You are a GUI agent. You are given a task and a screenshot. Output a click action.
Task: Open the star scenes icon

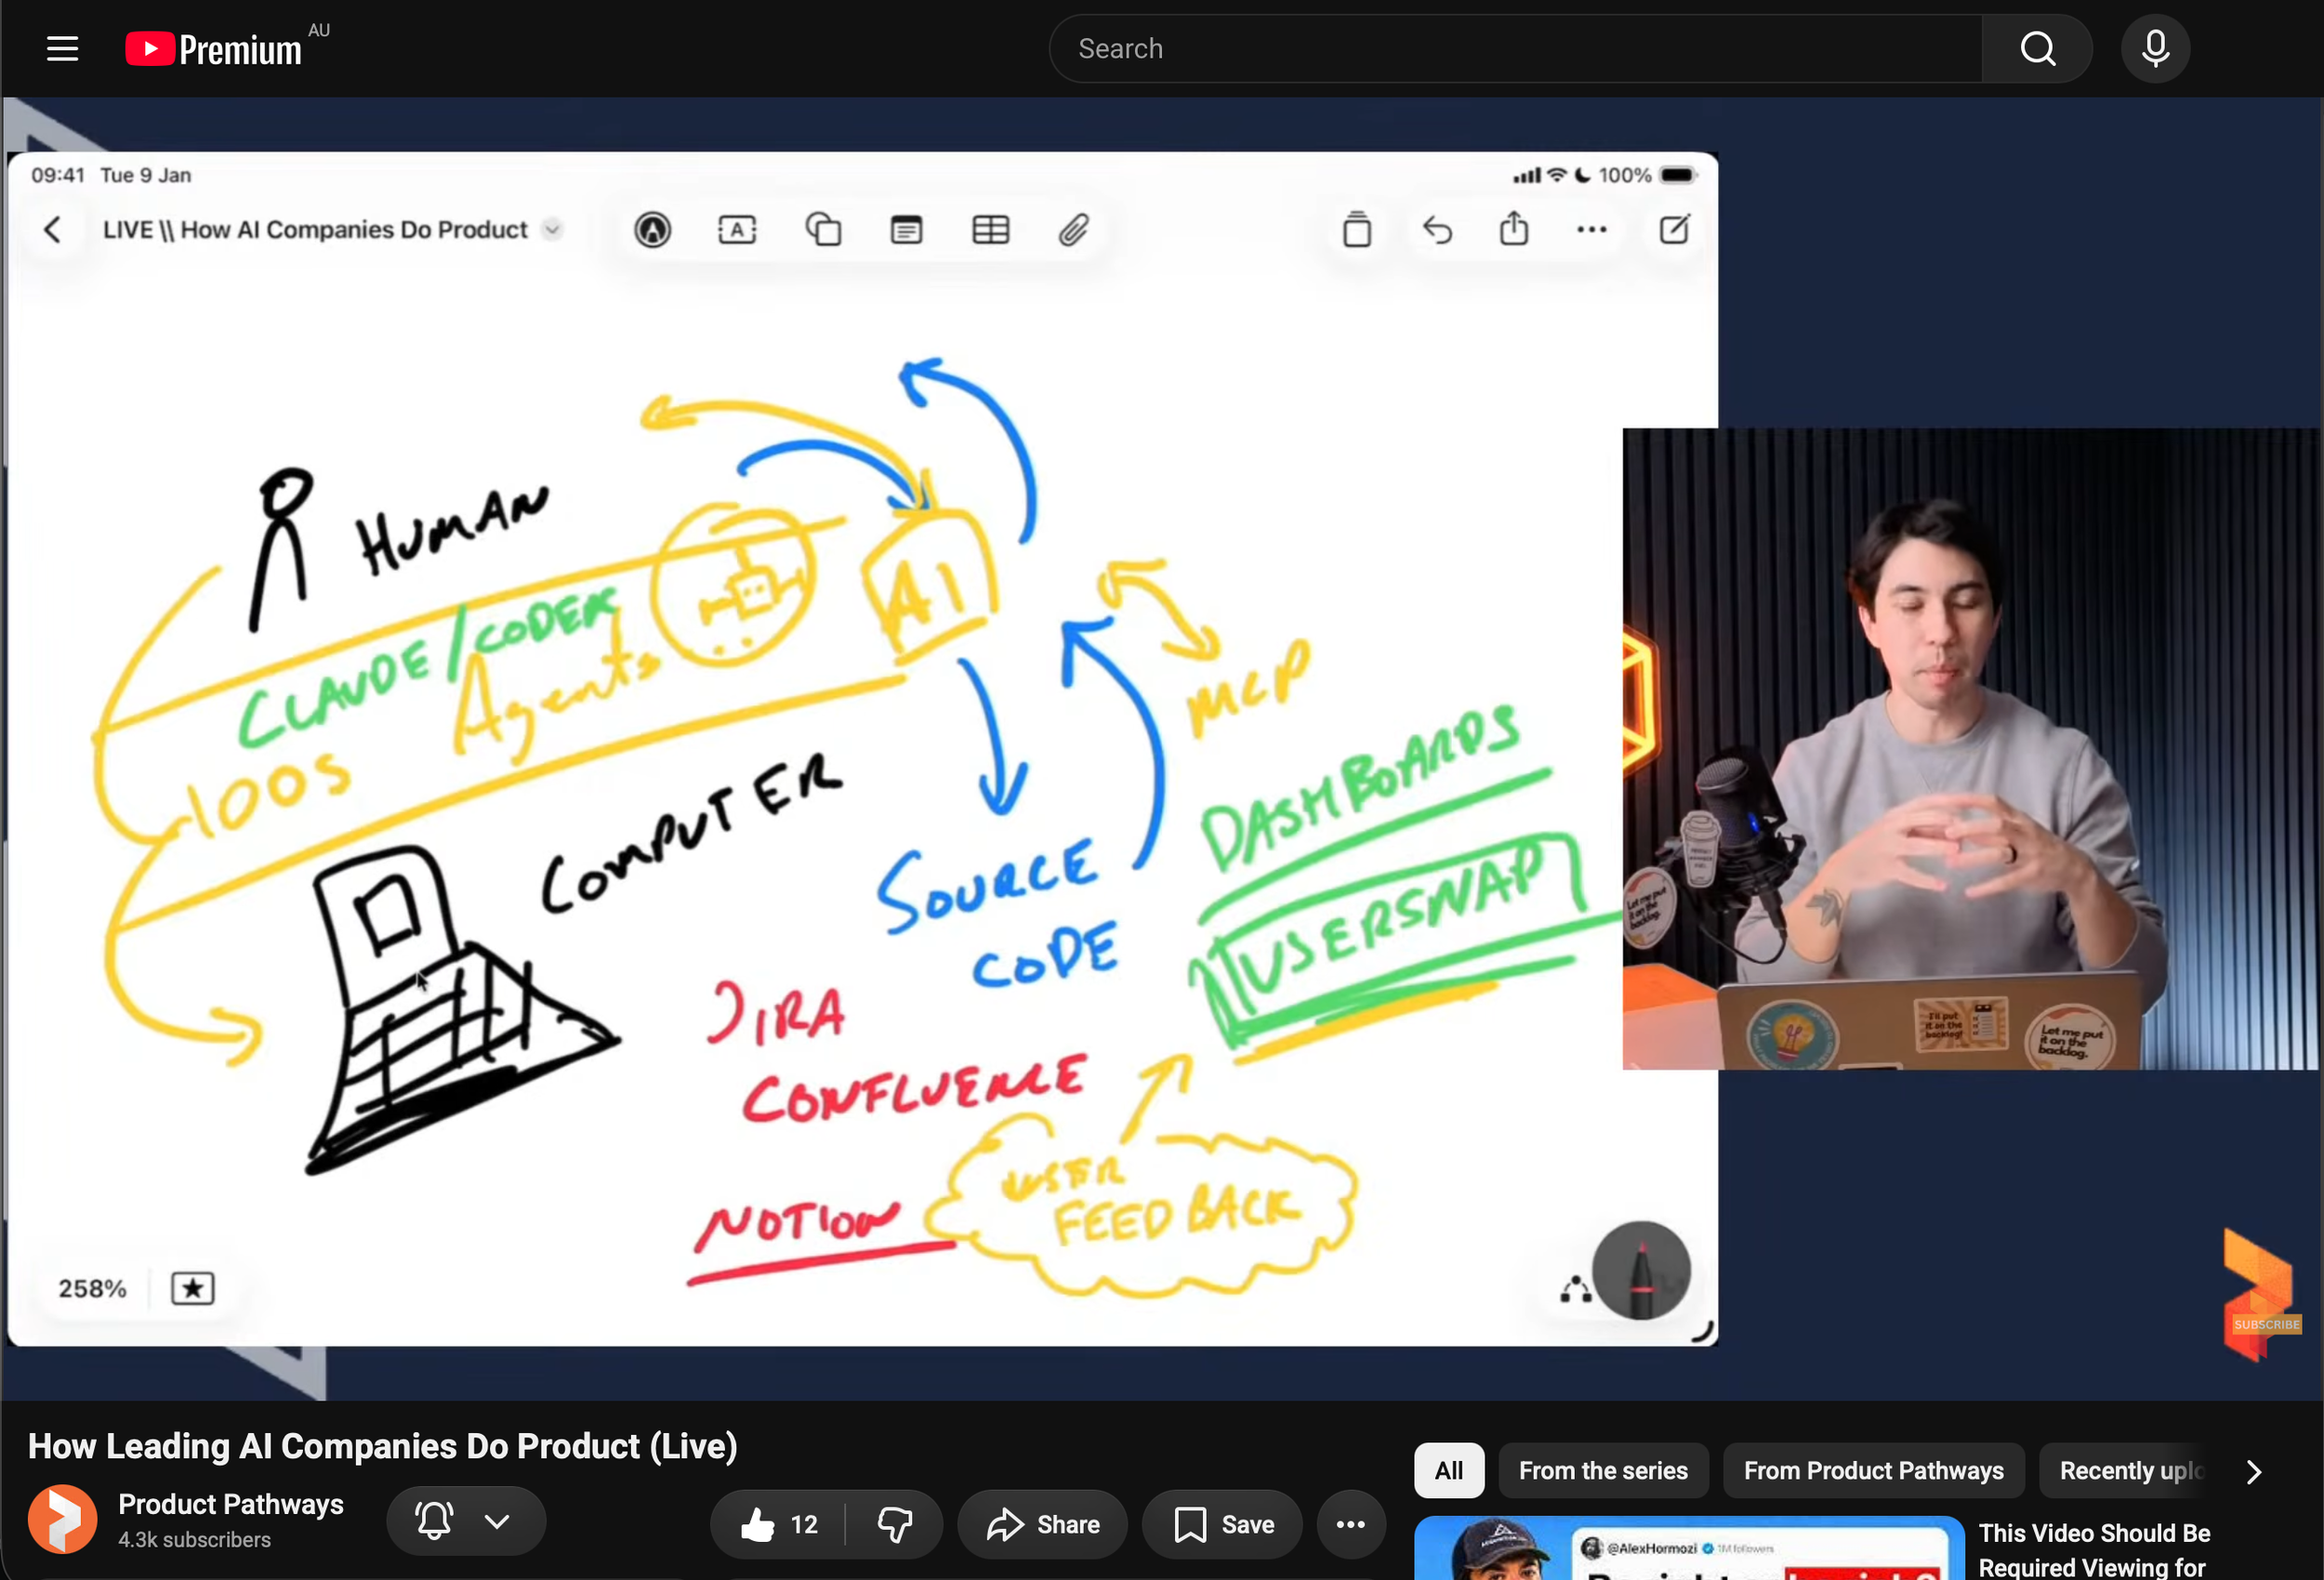pyautogui.click(x=192, y=1288)
